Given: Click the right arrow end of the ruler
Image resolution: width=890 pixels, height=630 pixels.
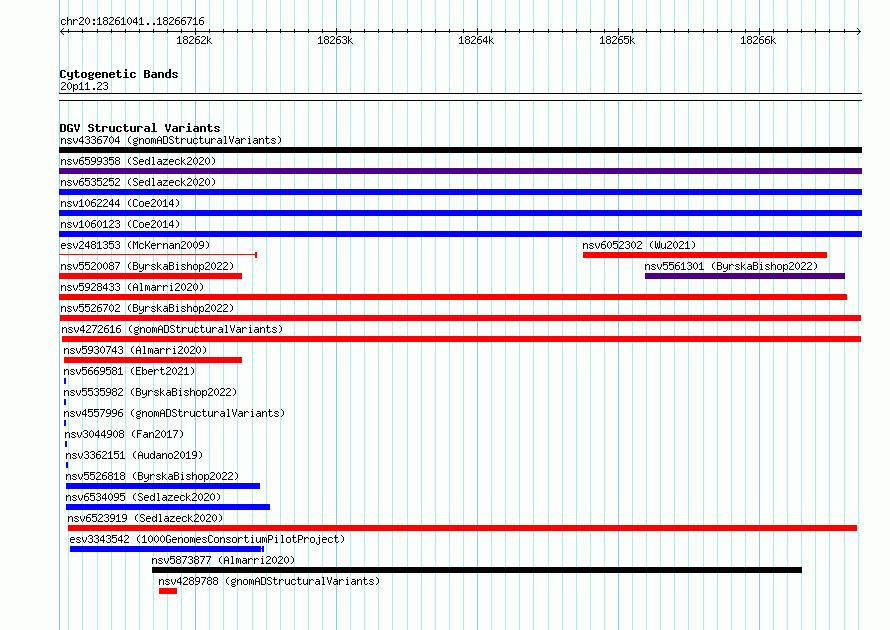Looking at the screenshot, I should [859, 31].
